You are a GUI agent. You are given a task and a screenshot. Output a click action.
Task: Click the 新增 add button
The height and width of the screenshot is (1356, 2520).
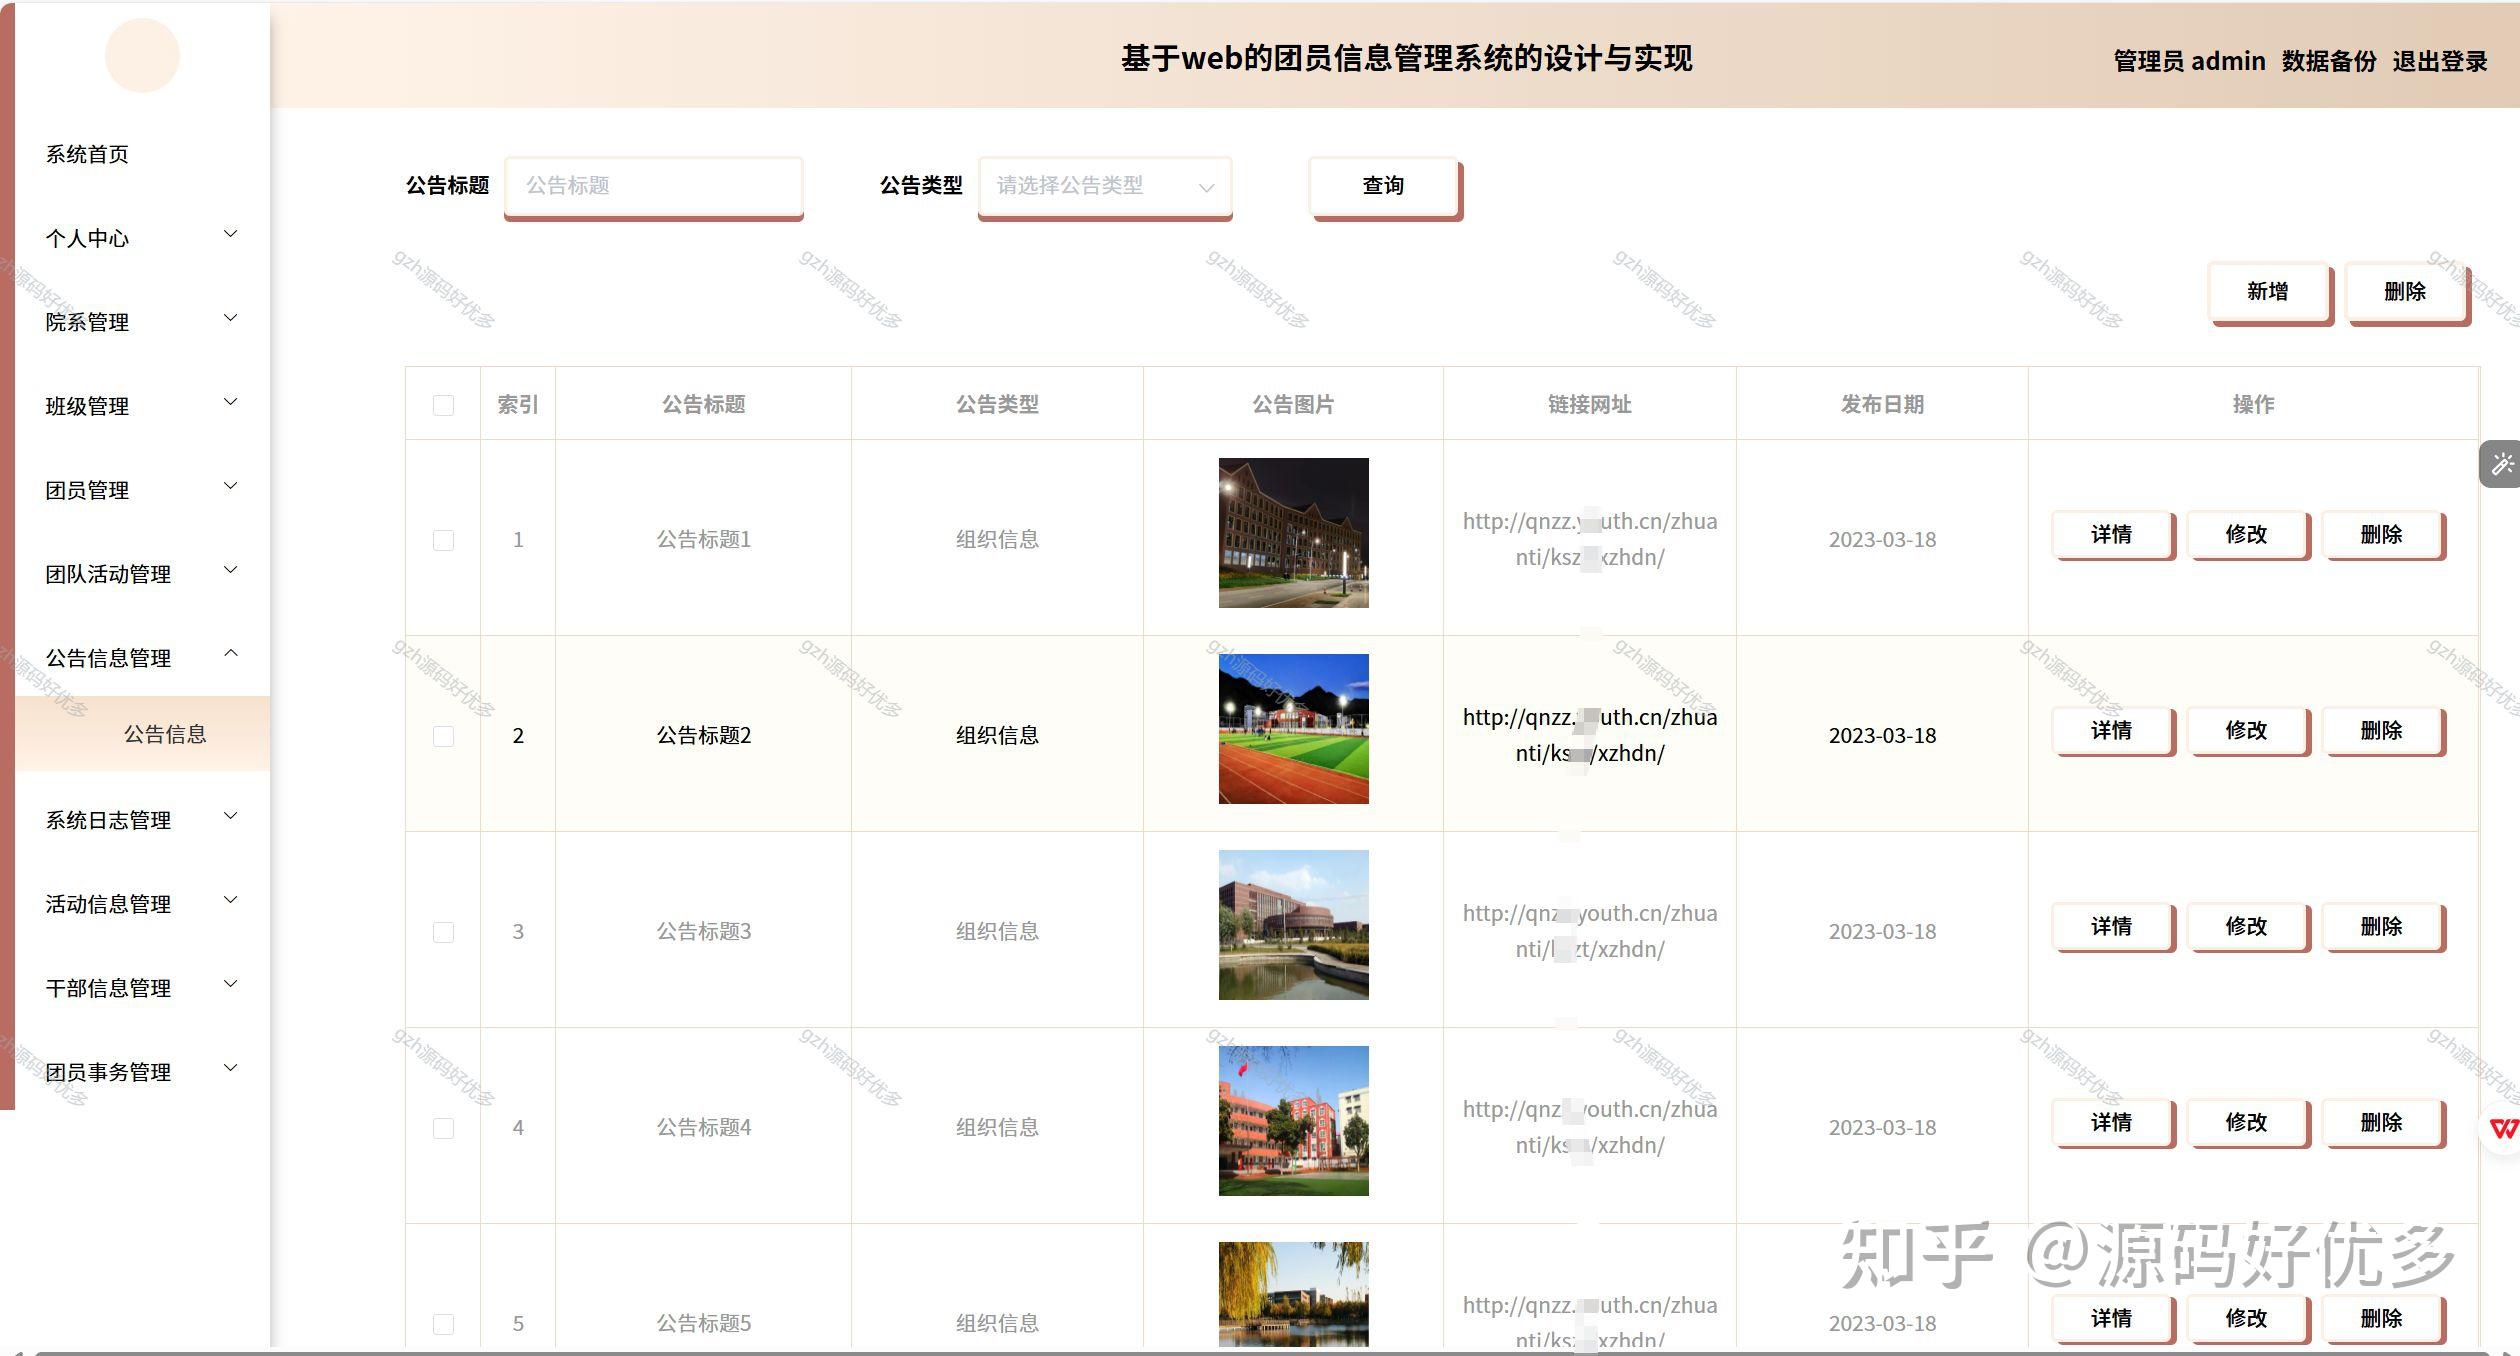click(x=2268, y=291)
